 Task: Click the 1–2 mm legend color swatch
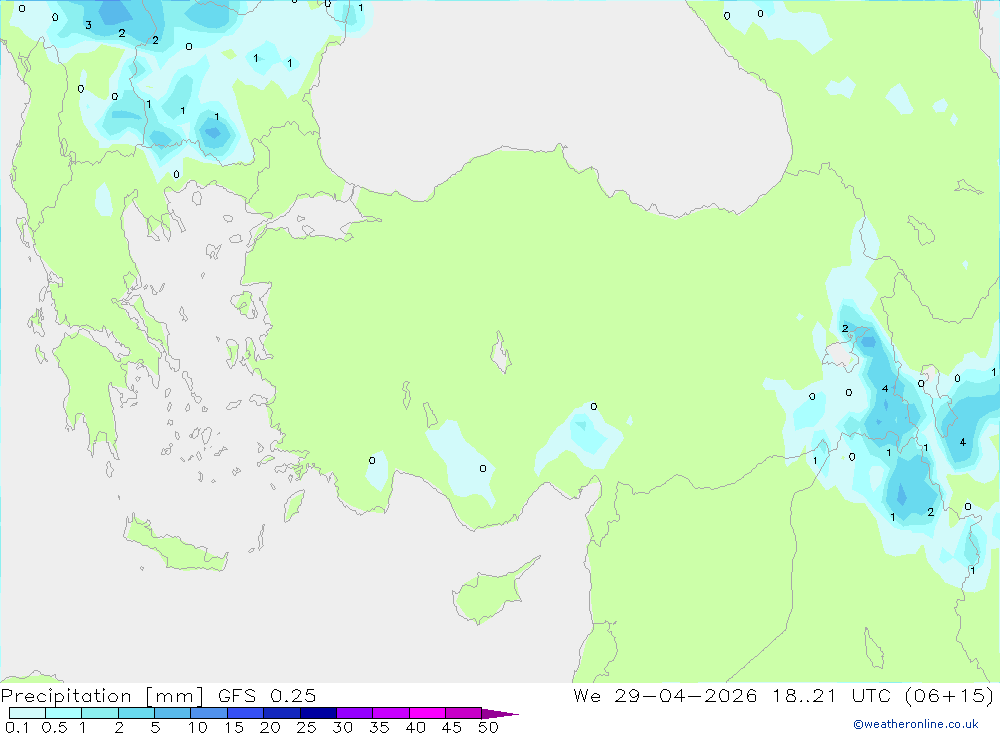tap(100, 713)
